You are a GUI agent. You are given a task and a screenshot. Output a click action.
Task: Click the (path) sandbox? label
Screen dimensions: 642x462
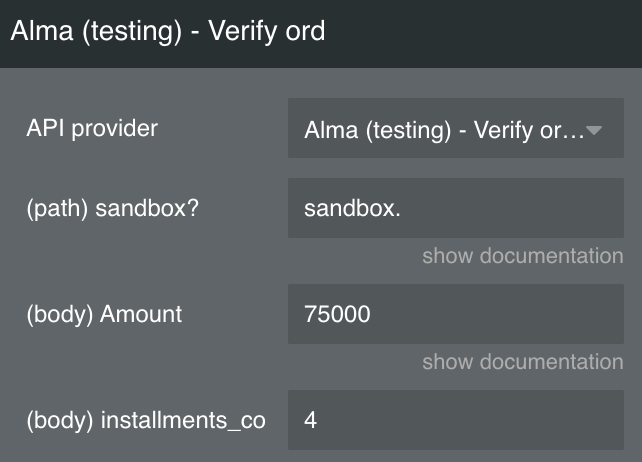pyautogui.click(x=113, y=208)
